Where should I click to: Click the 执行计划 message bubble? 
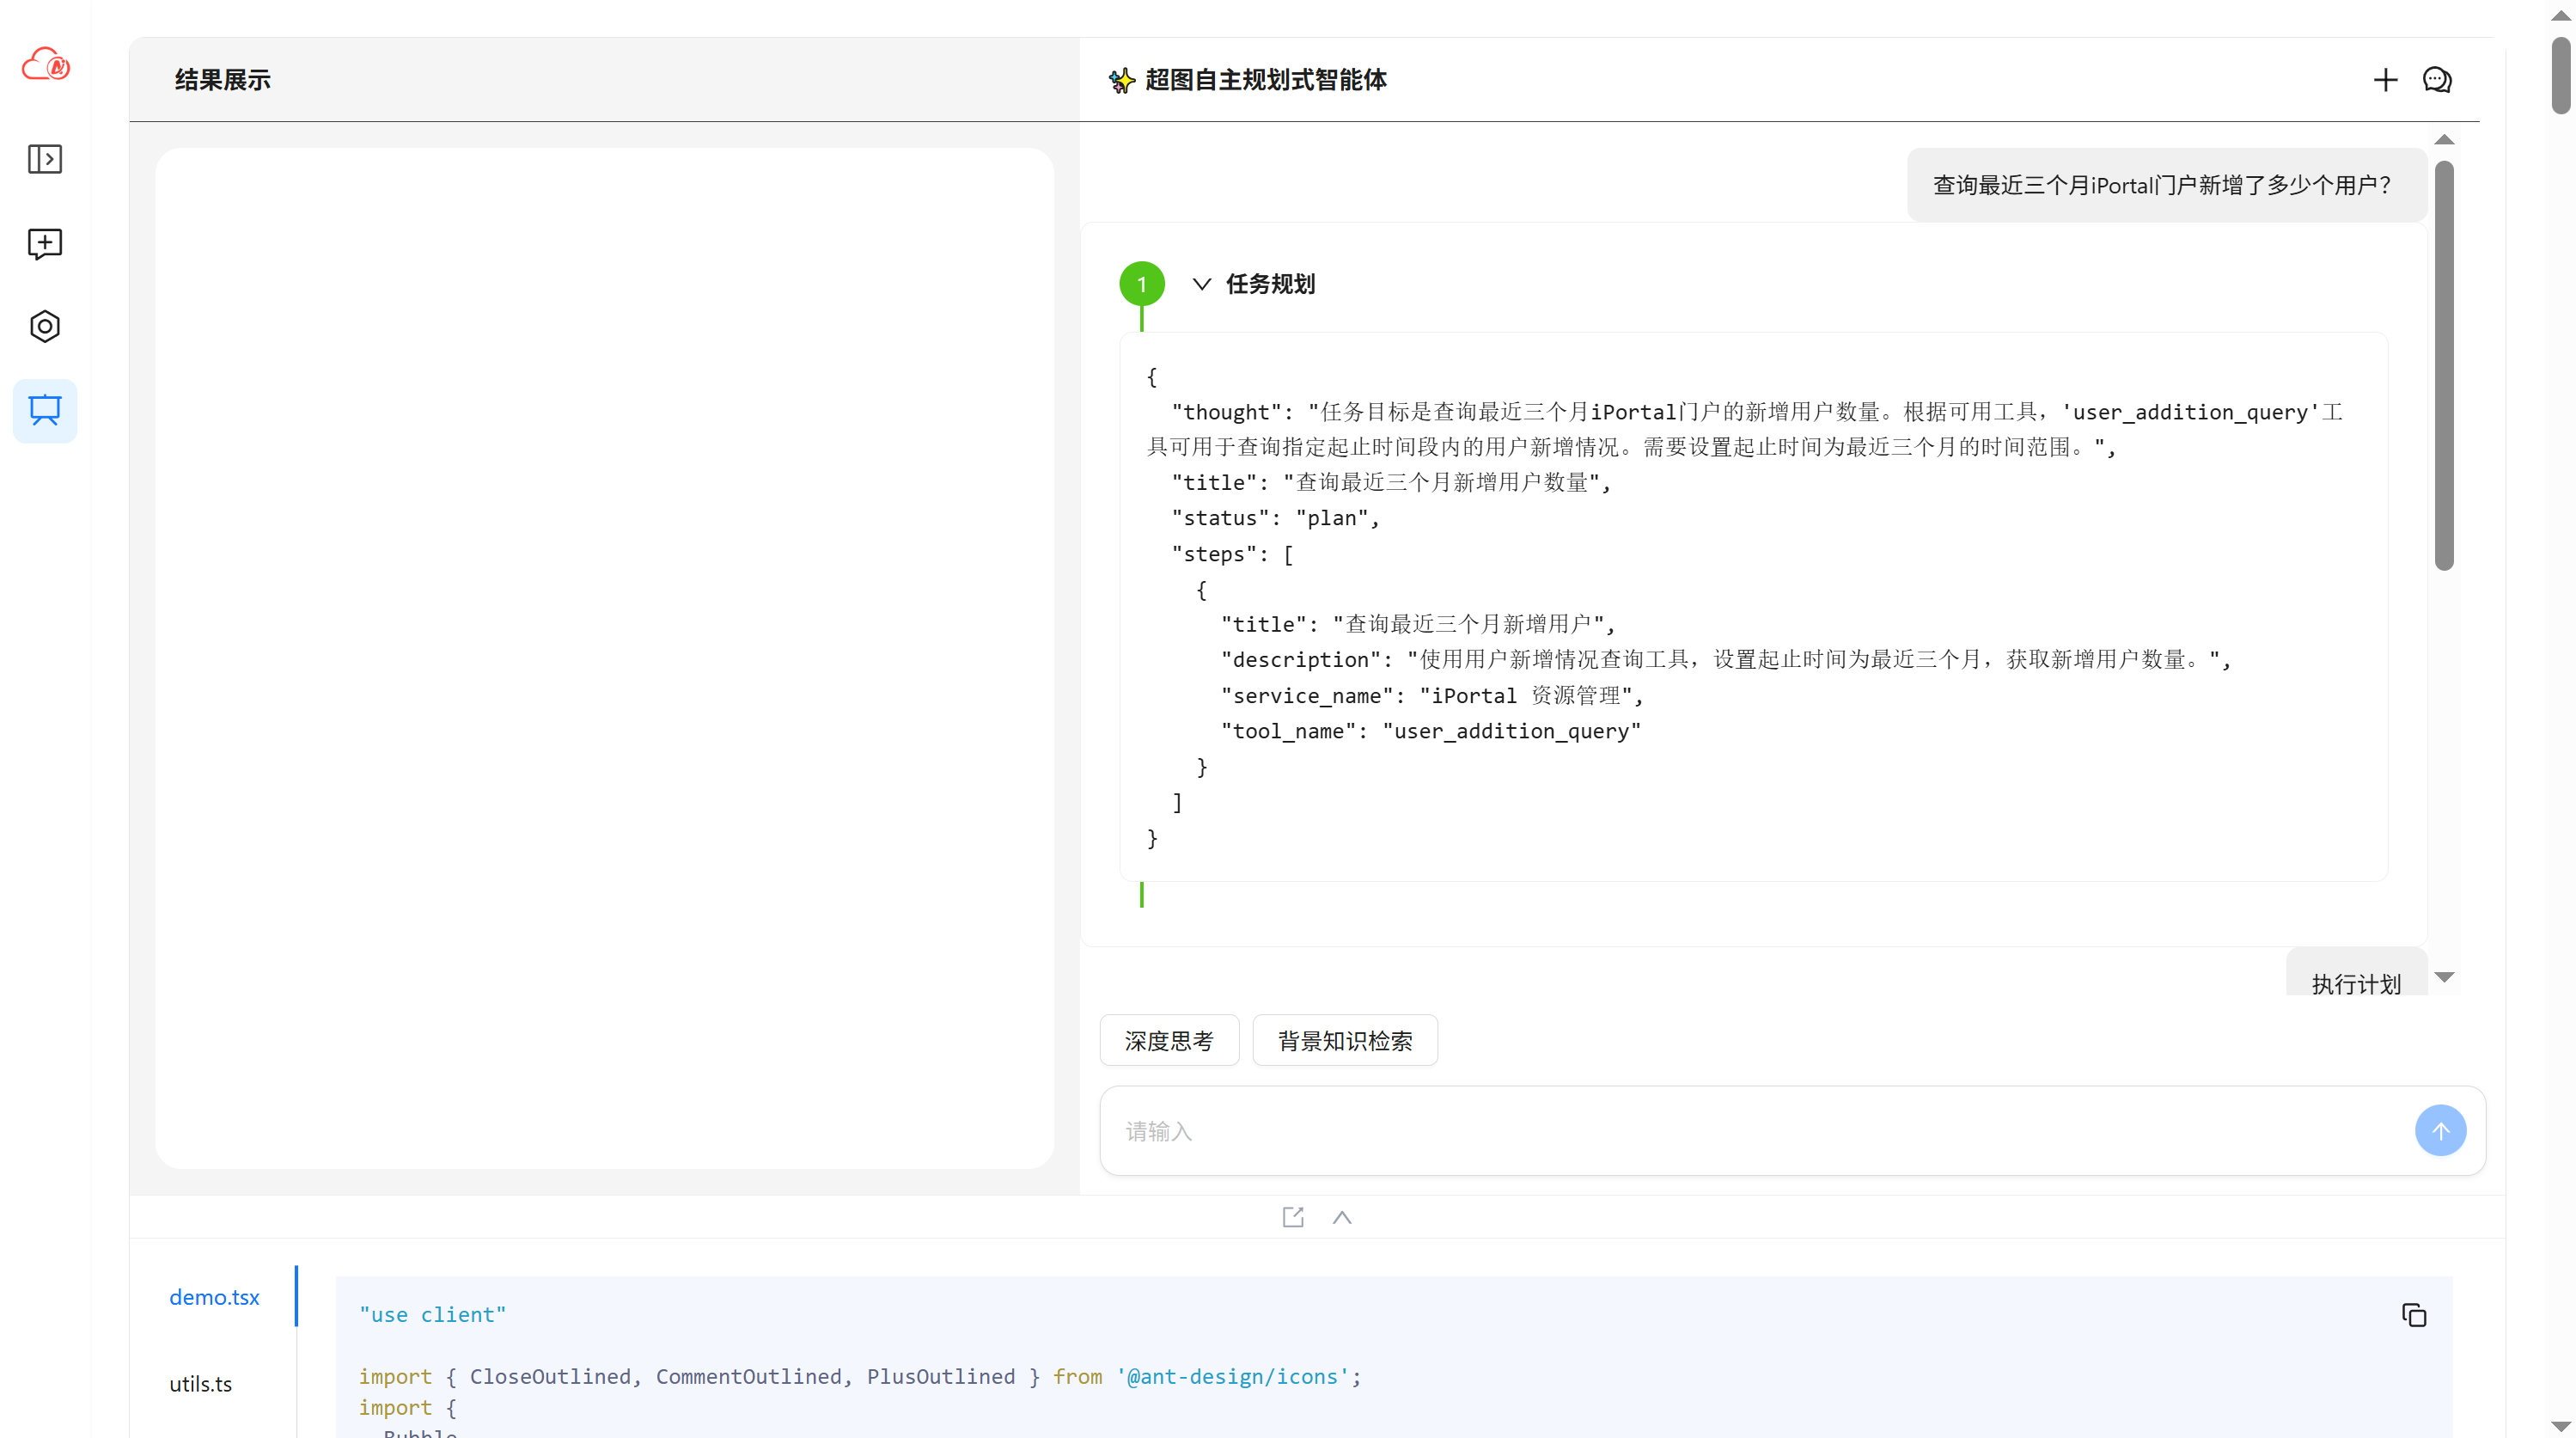[x=2355, y=982]
